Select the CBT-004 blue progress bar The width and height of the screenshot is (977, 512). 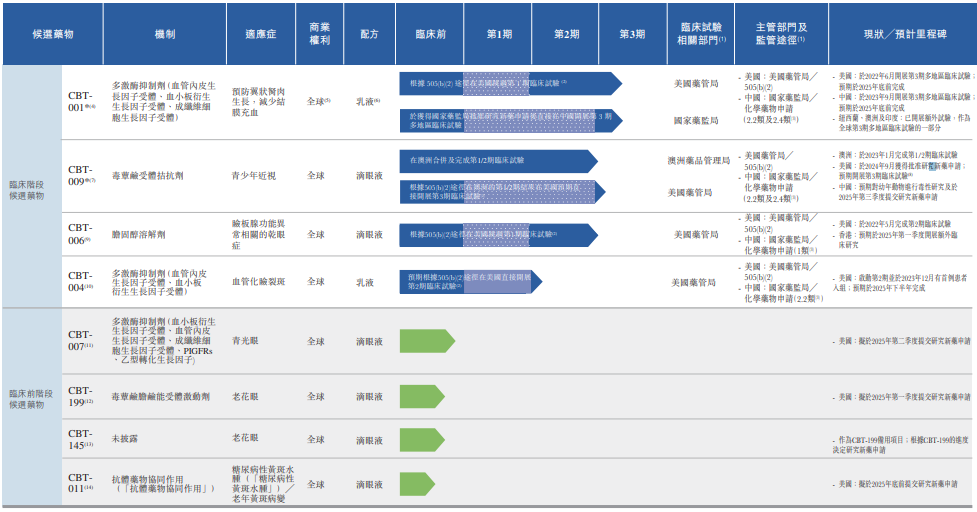coord(467,281)
